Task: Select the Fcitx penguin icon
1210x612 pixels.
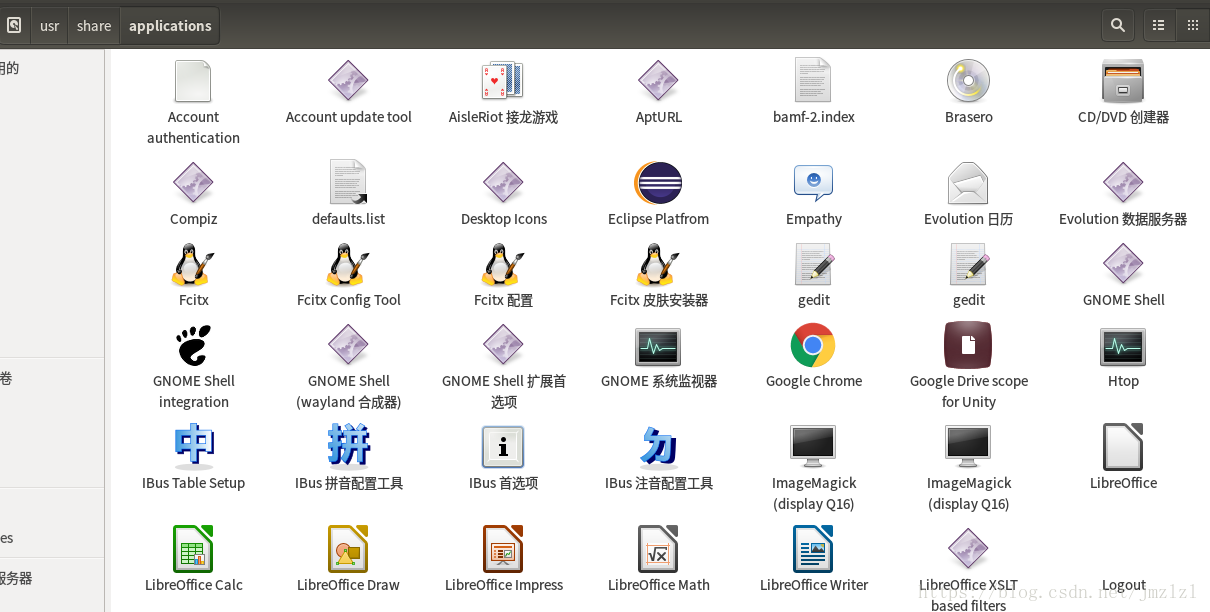Action: pyautogui.click(x=193, y=264)
